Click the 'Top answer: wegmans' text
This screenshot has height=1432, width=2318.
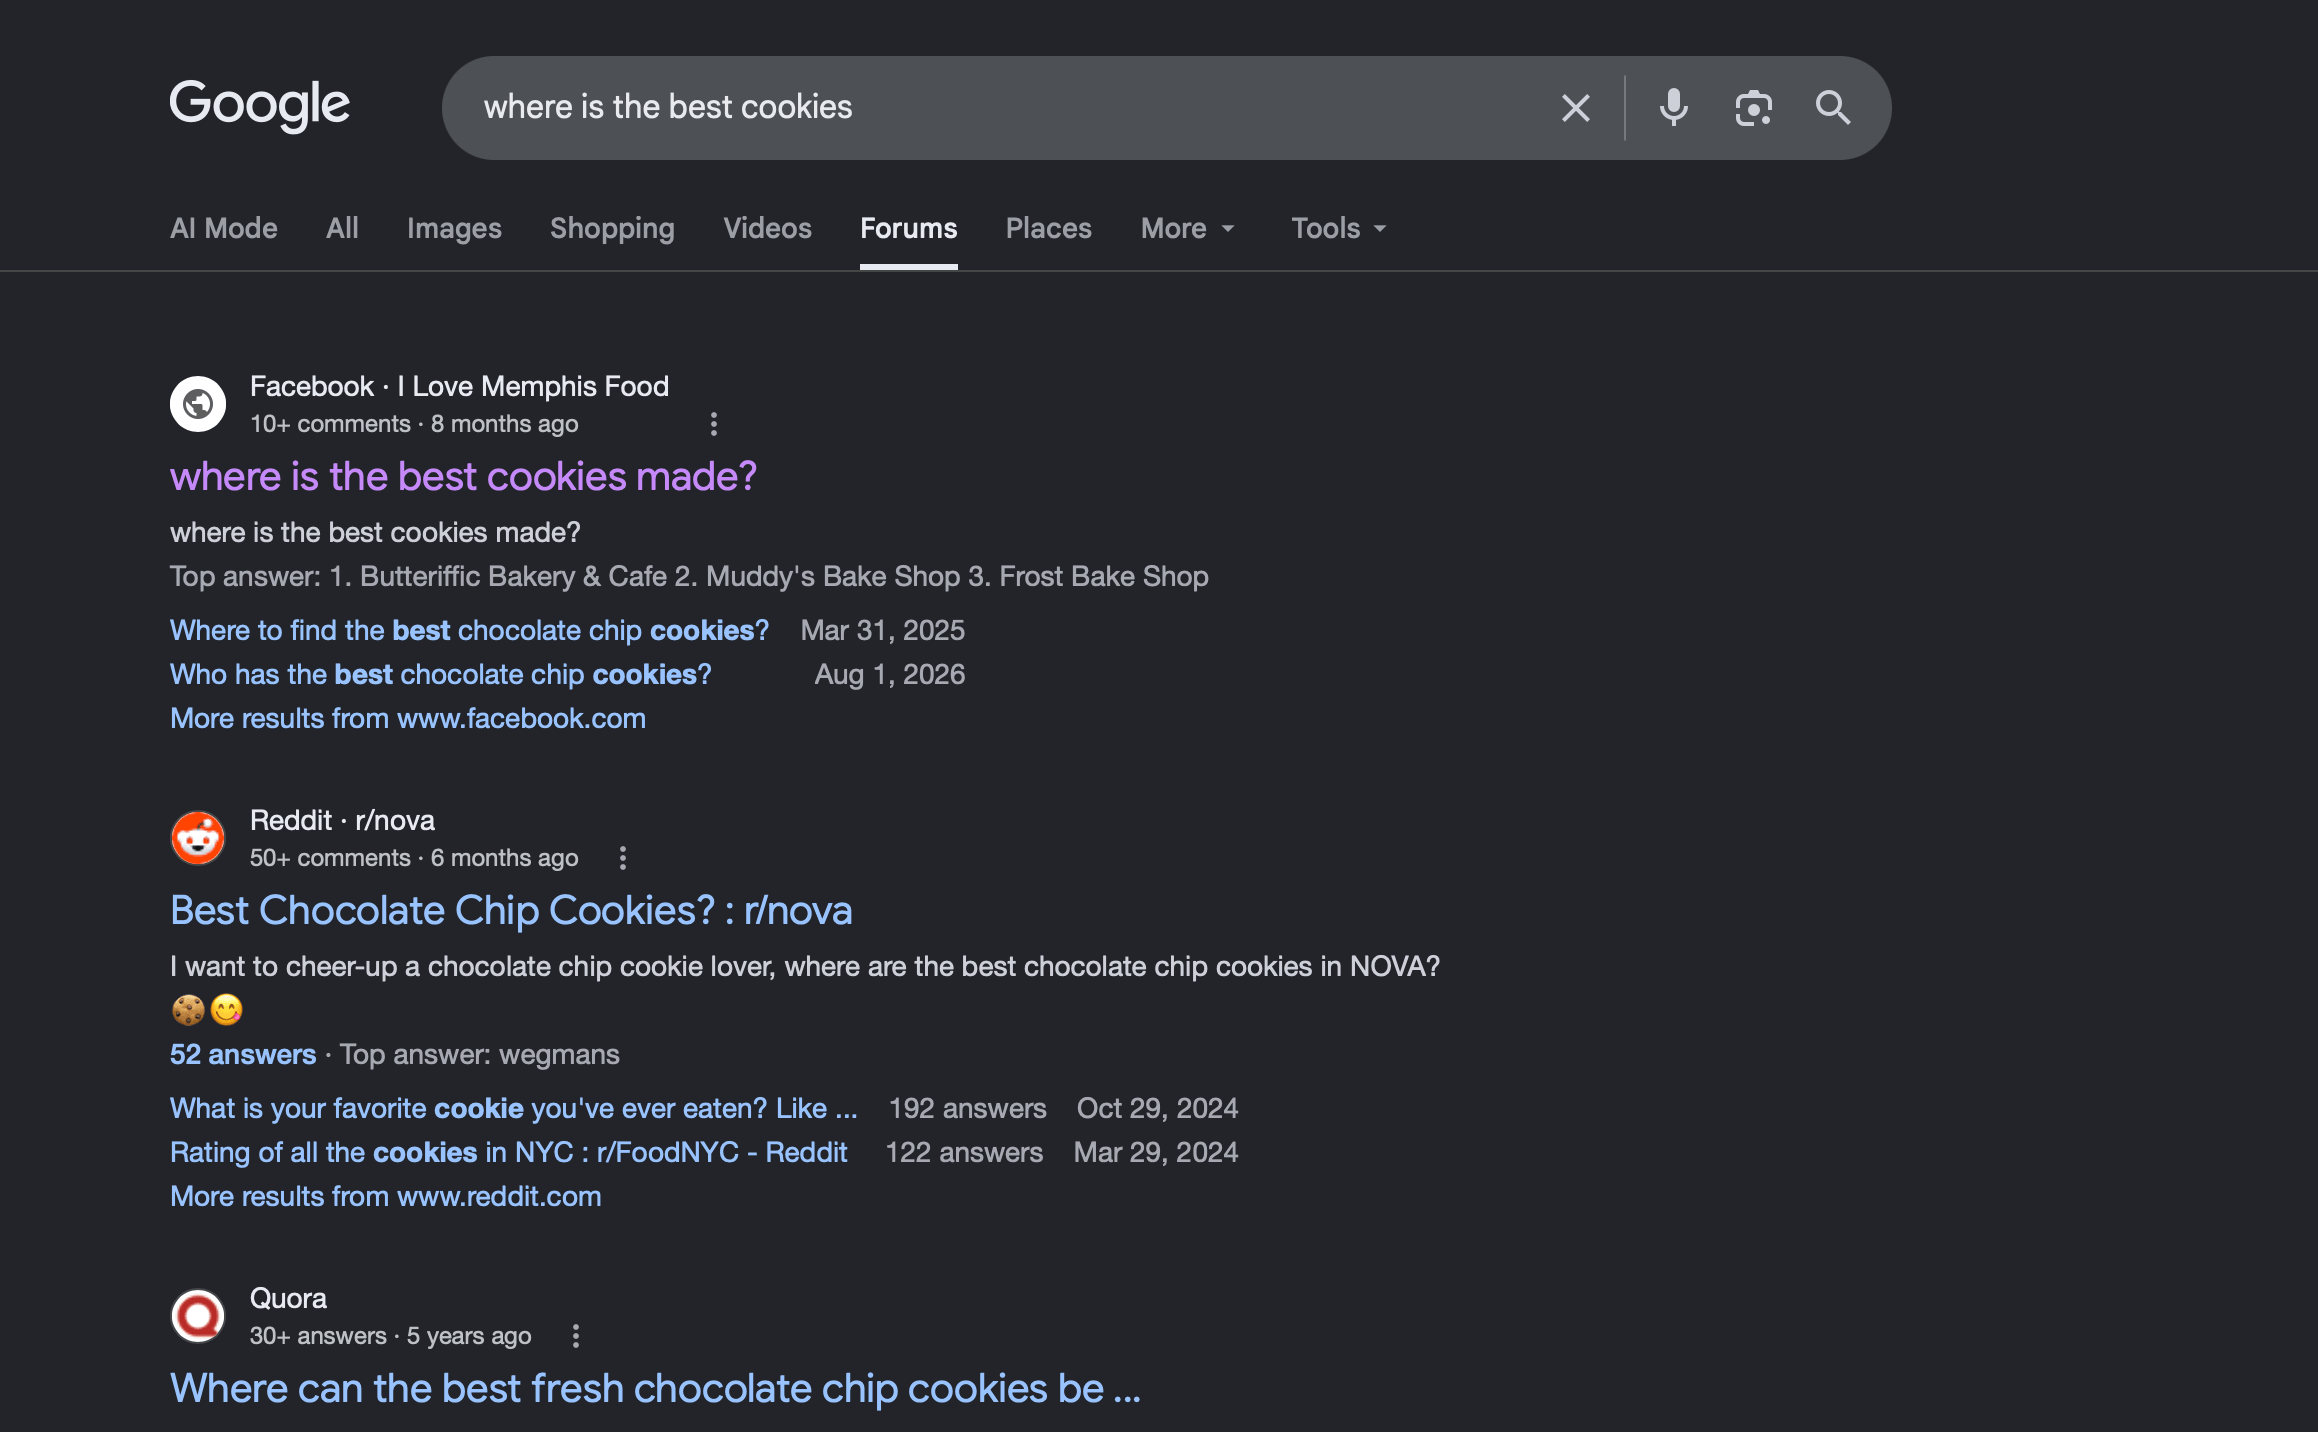480,1054
